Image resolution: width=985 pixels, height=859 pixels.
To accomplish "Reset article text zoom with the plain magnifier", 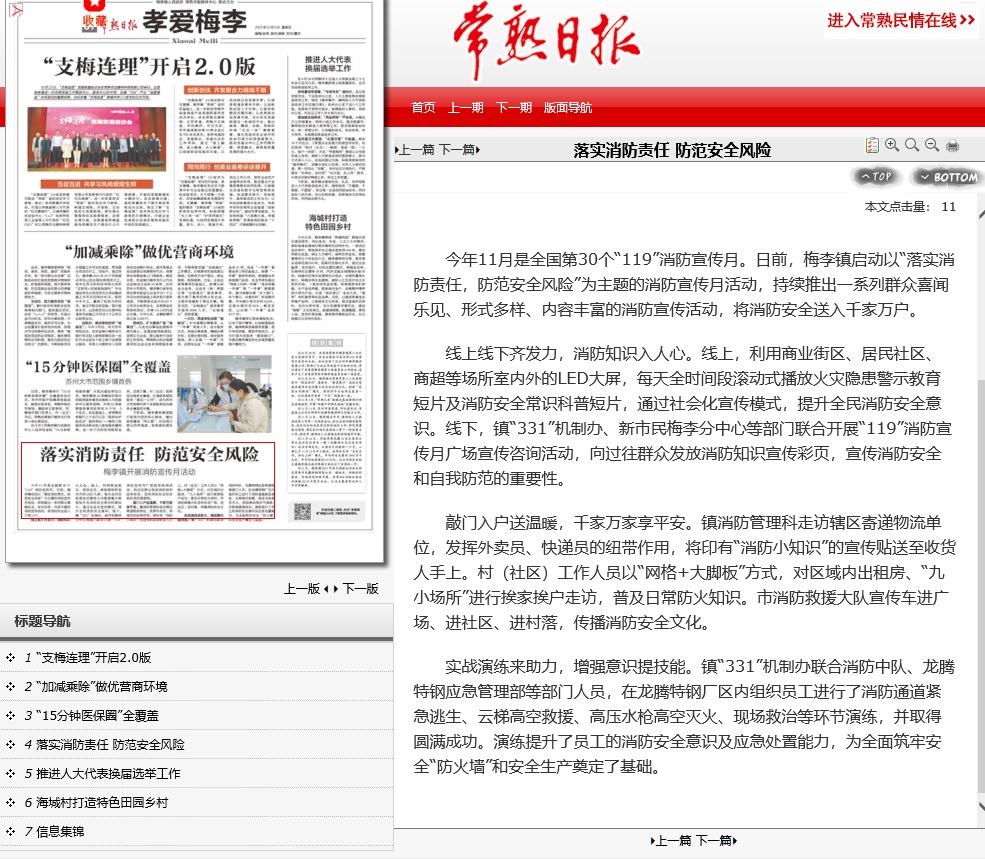I will tap(912, 145).
